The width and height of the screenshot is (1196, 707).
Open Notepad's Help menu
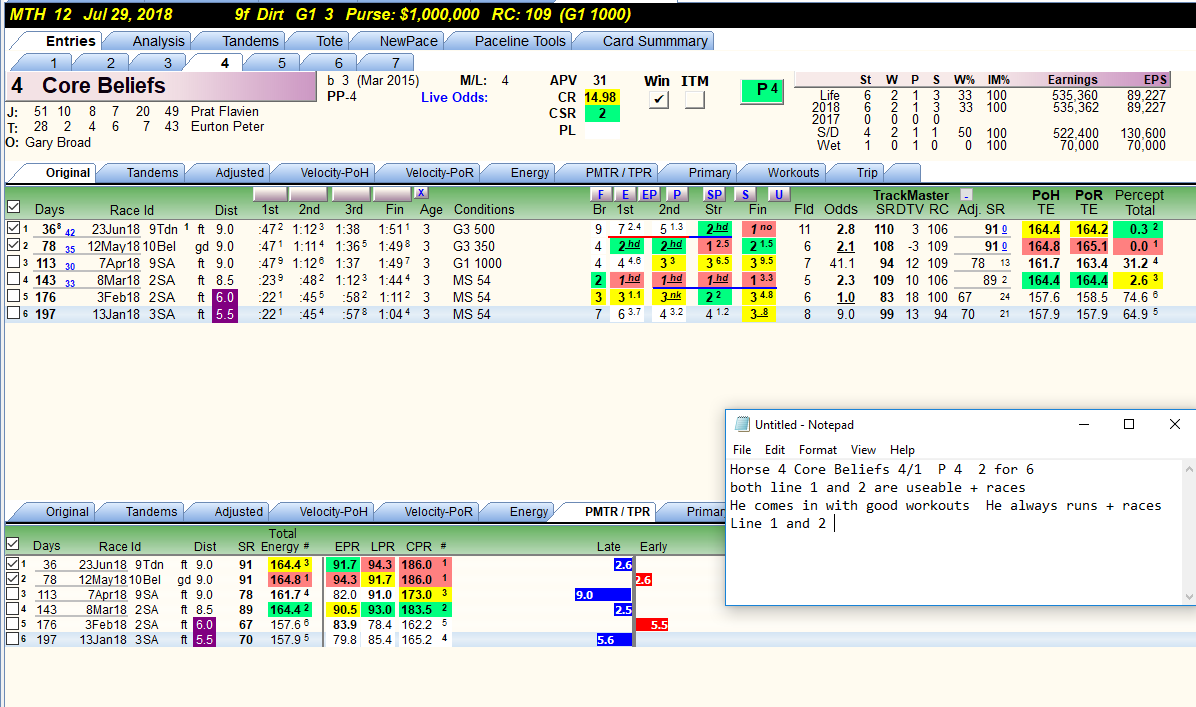[902, 450]
